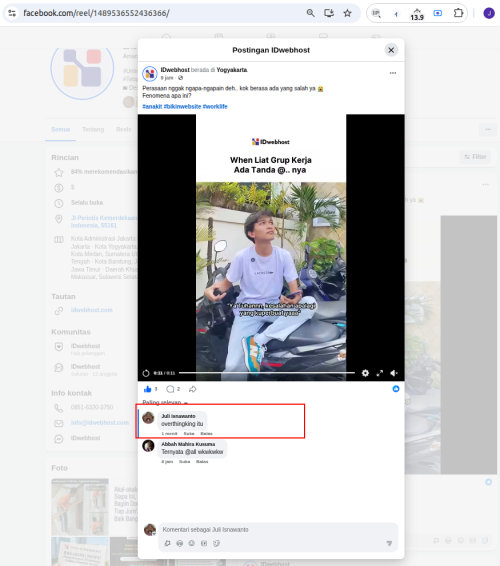Open Juli Isnawanto commenter profile picture
Viewport: 500px width, 566px height.
tap(148, 418)
